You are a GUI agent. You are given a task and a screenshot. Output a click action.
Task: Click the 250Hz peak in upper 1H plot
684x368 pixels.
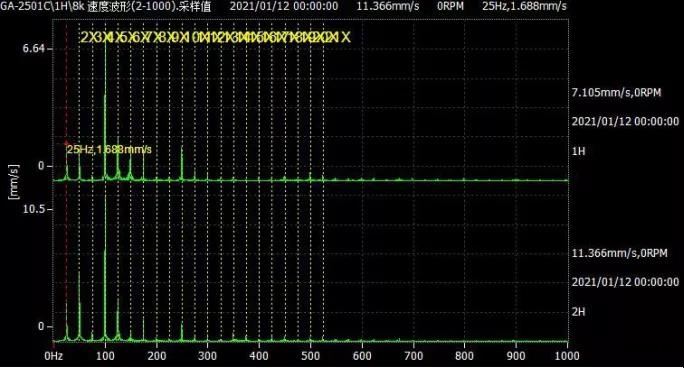click(x=182, y=163)
